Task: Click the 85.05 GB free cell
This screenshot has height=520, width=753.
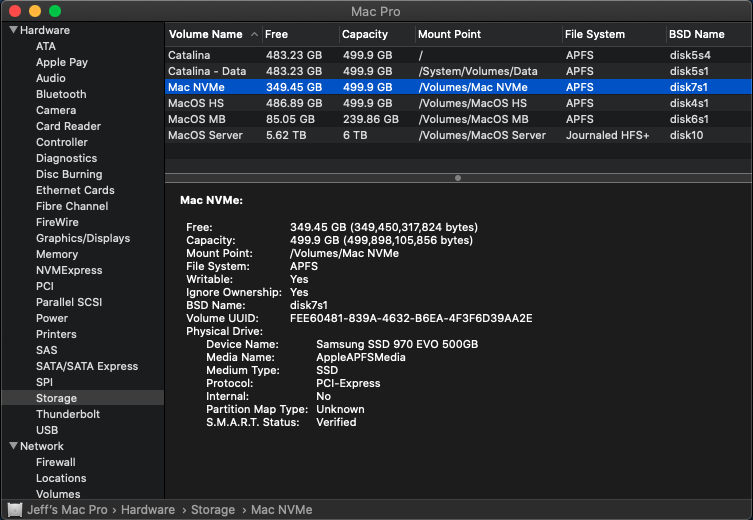Action: tap(290, 119)
